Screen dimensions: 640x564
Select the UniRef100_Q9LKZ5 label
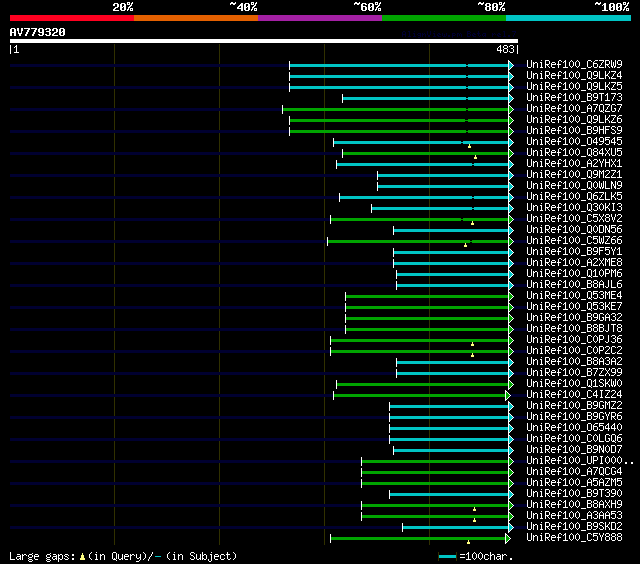574,87
